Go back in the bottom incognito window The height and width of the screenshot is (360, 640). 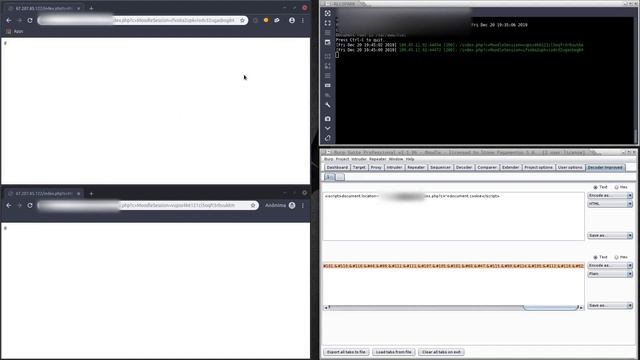9,205
